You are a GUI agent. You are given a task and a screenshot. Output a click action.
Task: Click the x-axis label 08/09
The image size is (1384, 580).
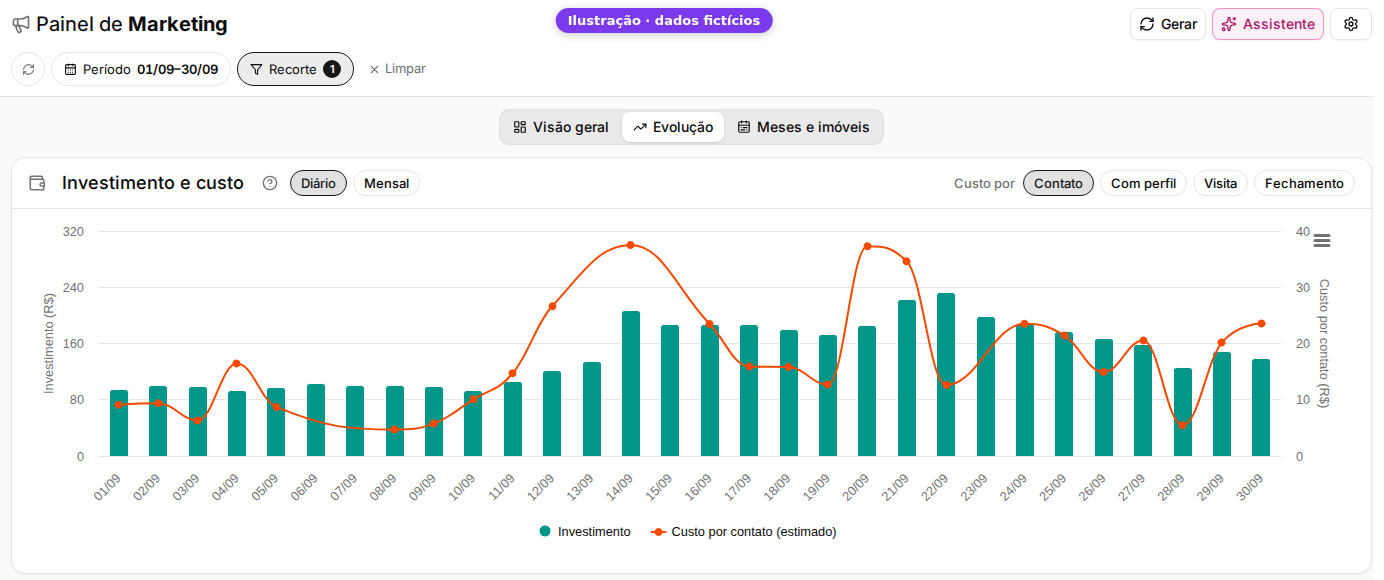coord(384,488)
